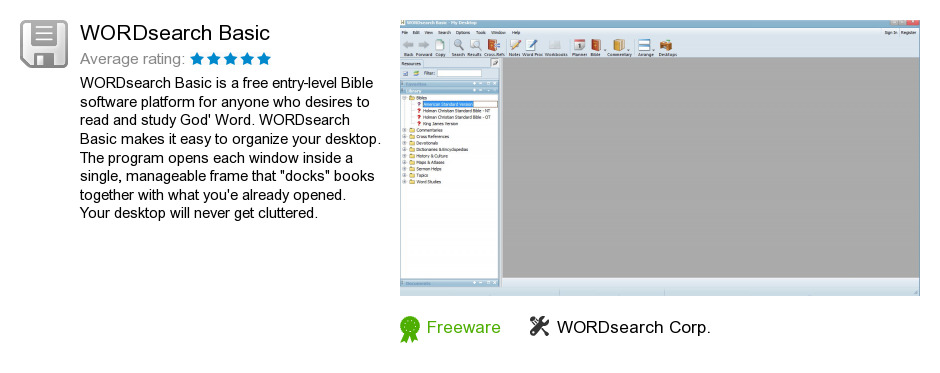Viewport: 940px width, 373px height.
Task: Open the Options menu
Action: [463, 32]
